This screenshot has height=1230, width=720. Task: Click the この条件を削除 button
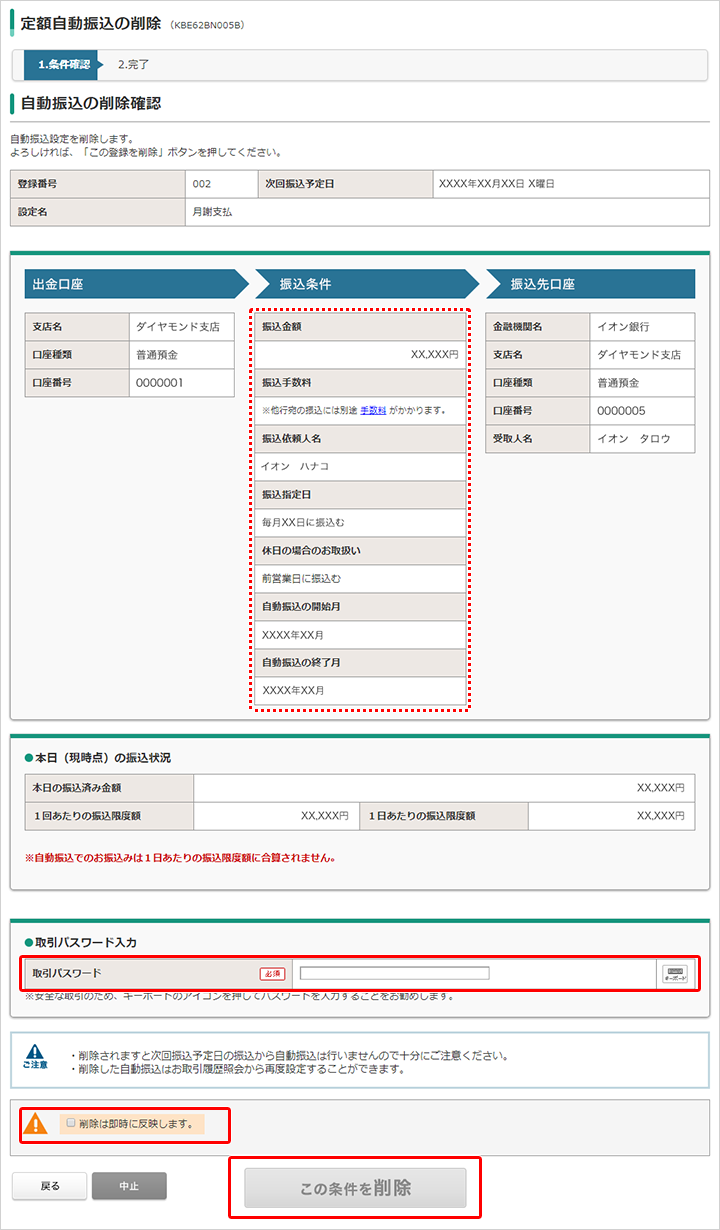356,1188
